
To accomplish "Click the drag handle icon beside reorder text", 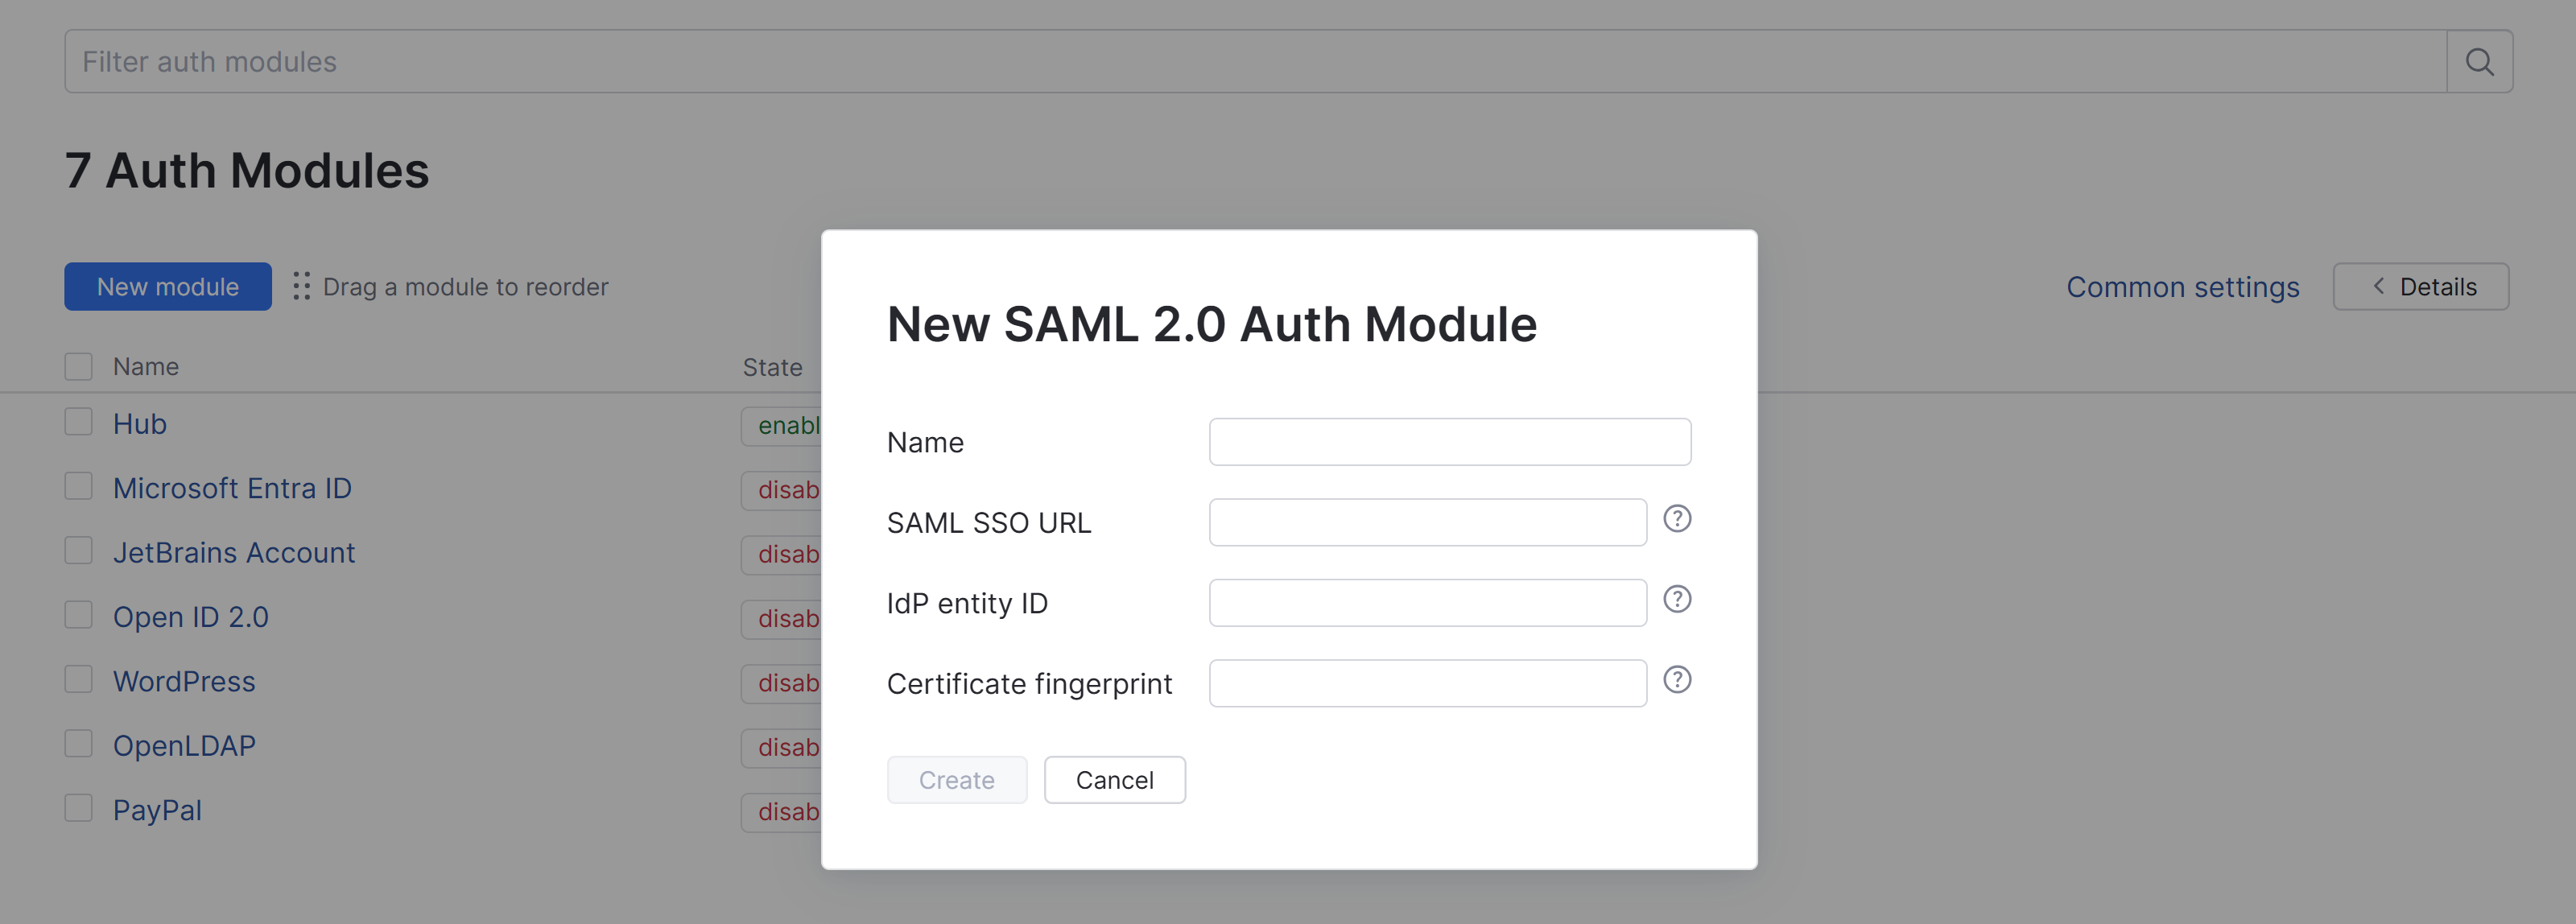I will pos(301,286).
